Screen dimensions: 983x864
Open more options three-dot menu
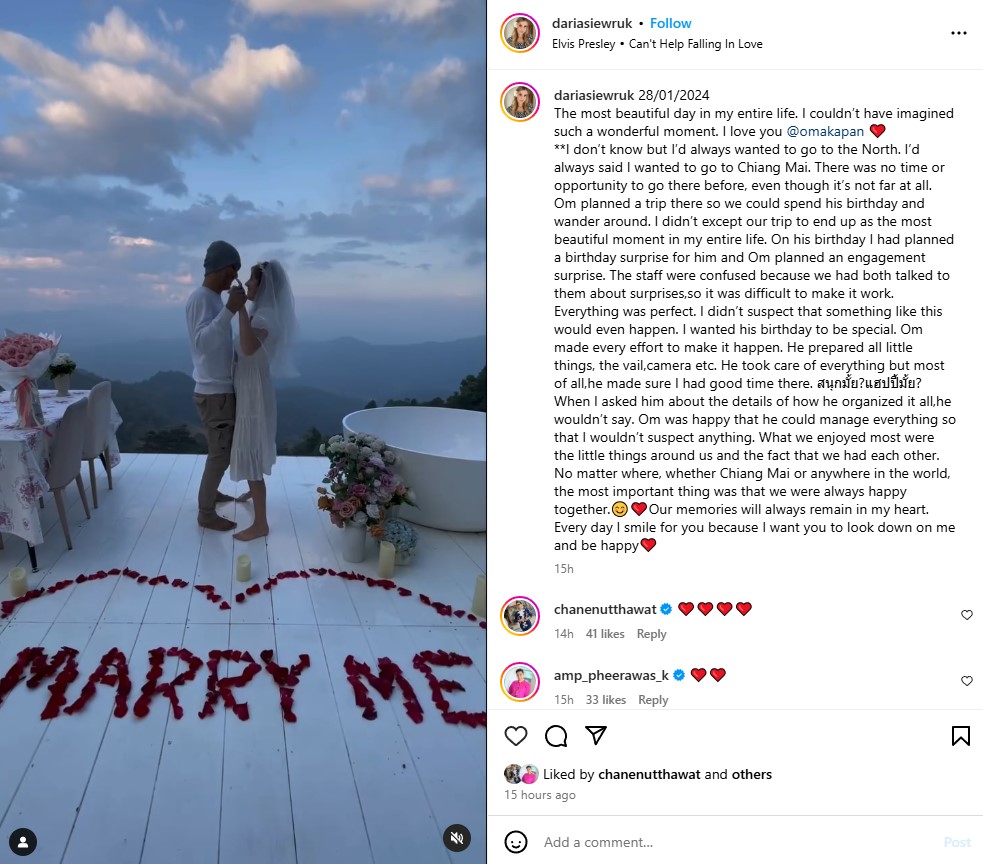coord(959,33)
